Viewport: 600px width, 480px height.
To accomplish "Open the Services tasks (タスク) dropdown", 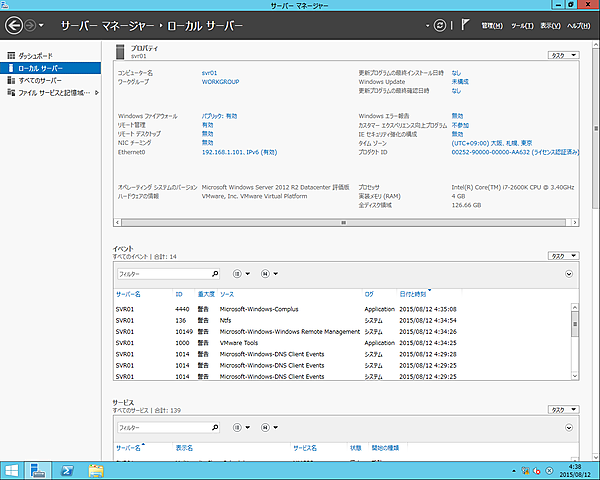I will (x=565, y=409).
